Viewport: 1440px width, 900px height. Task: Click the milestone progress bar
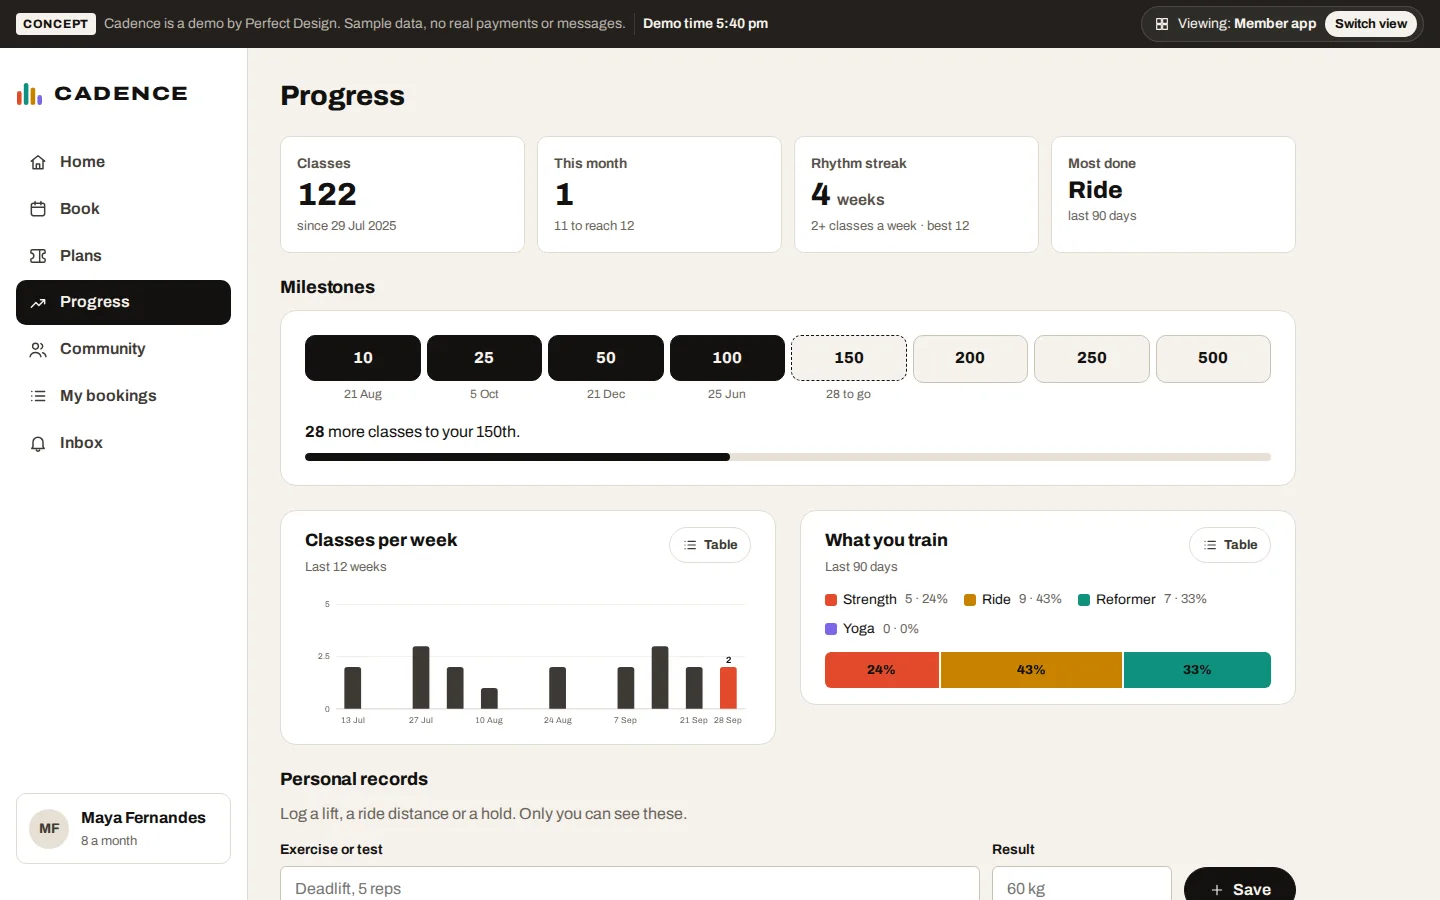coord(788,457)
